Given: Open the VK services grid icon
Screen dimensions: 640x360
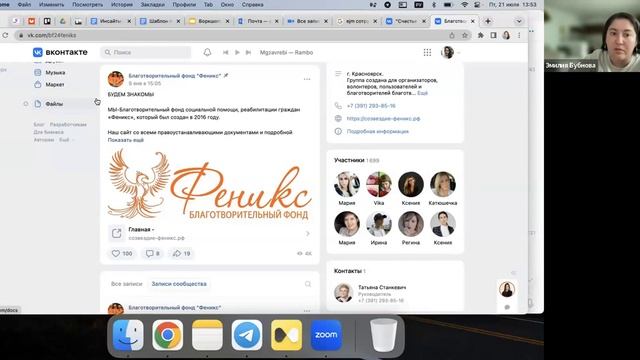Looking at the screenshot, I should tap(427, 52).
